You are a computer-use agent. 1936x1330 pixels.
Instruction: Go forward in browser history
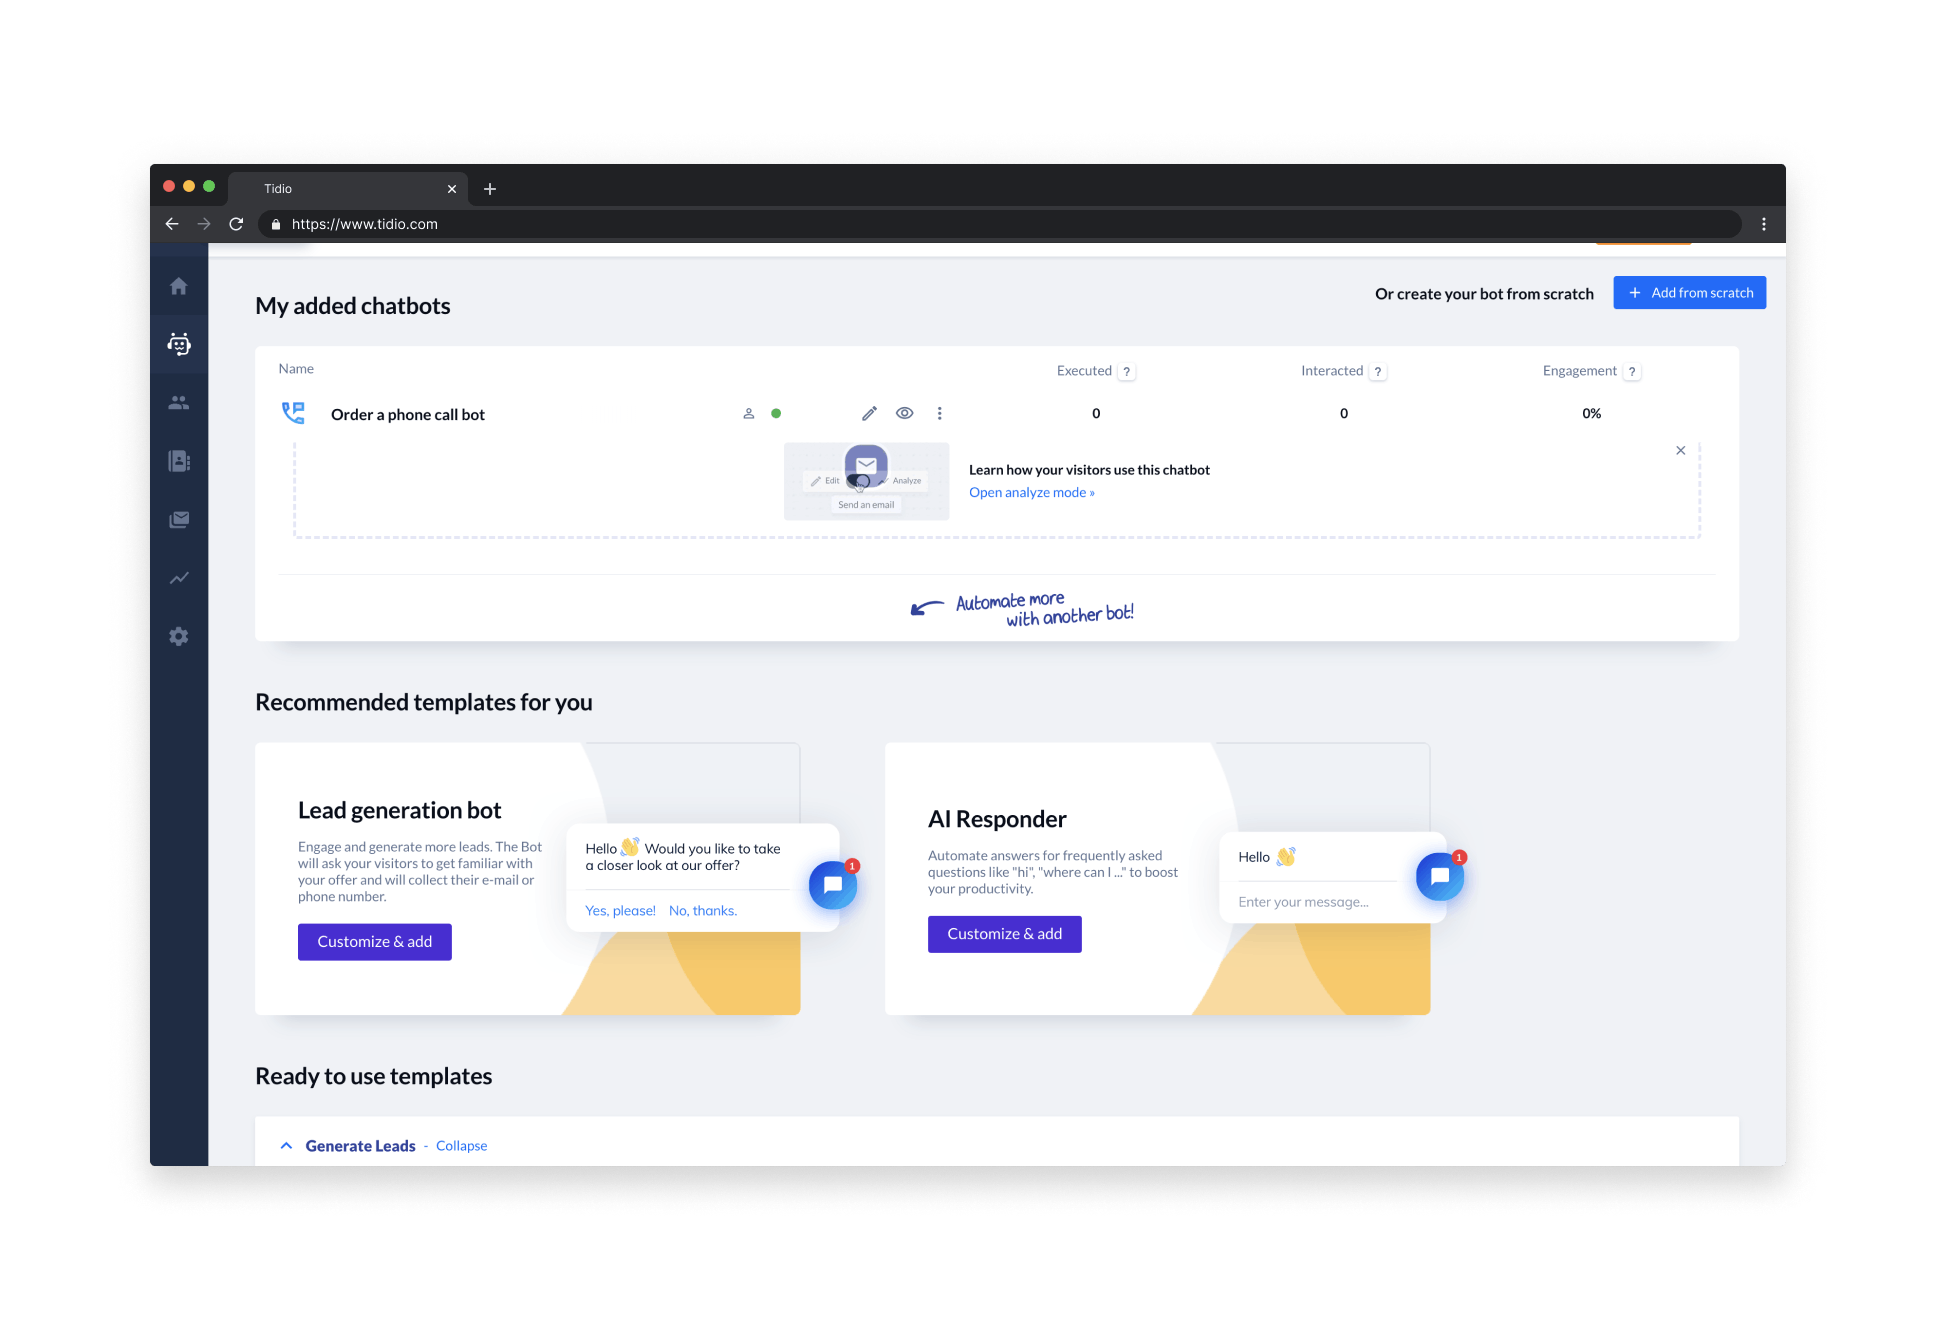(x=204, y=224)
